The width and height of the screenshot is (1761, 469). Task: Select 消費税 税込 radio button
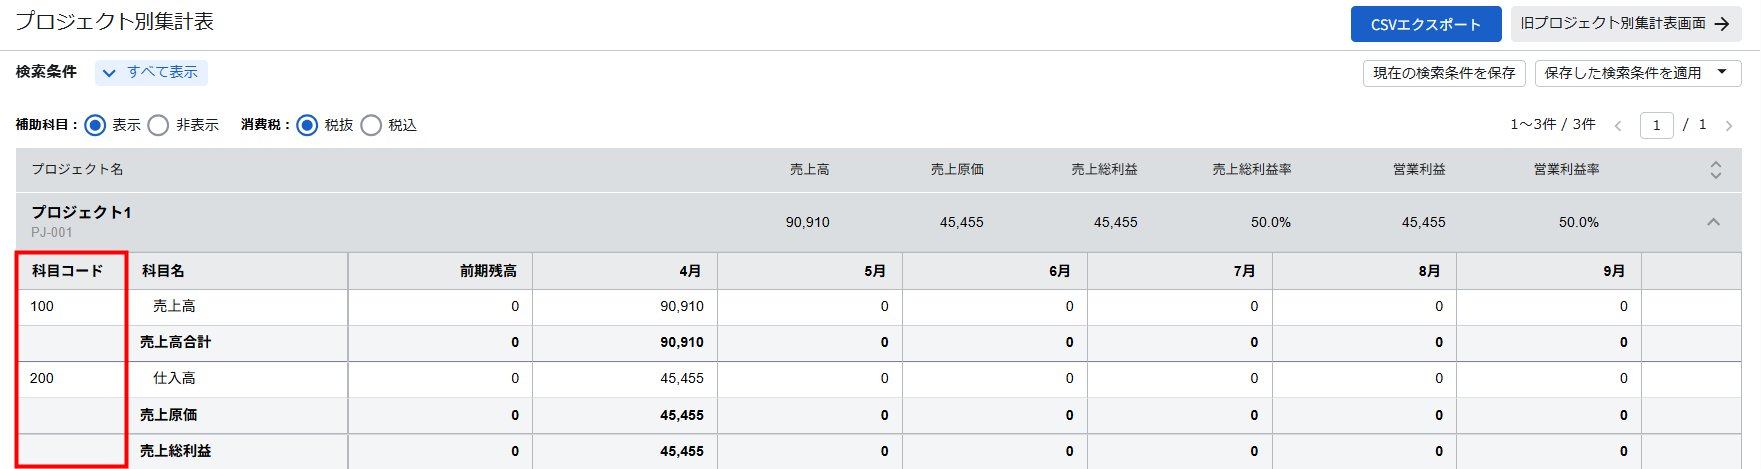371,125
